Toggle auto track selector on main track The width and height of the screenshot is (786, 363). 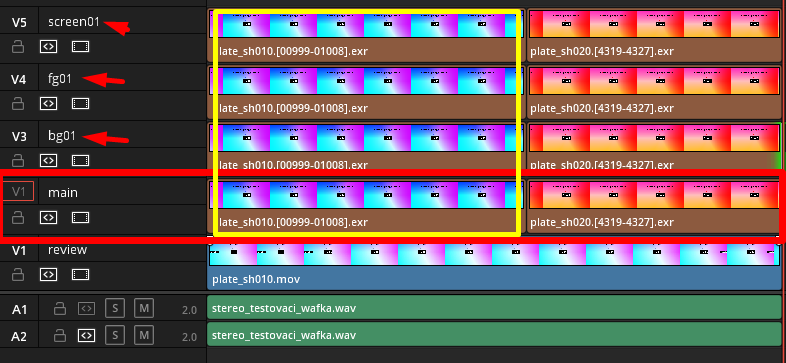pos(48,218)
